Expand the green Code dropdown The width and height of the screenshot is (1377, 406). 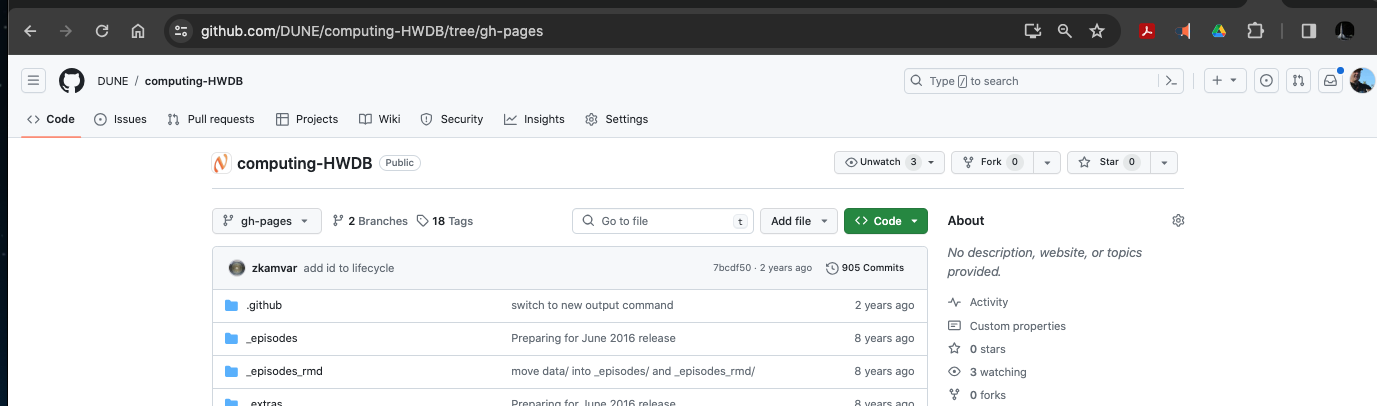tap(885, 221)
